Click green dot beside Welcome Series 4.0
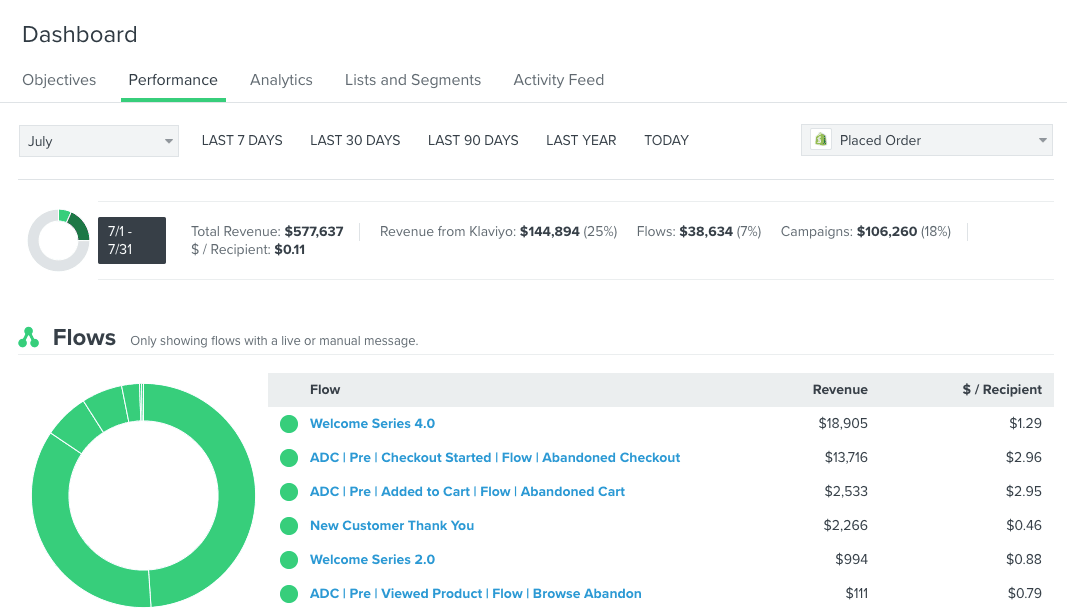Viewport: 1067px width, 610px height. click(289, 423)
